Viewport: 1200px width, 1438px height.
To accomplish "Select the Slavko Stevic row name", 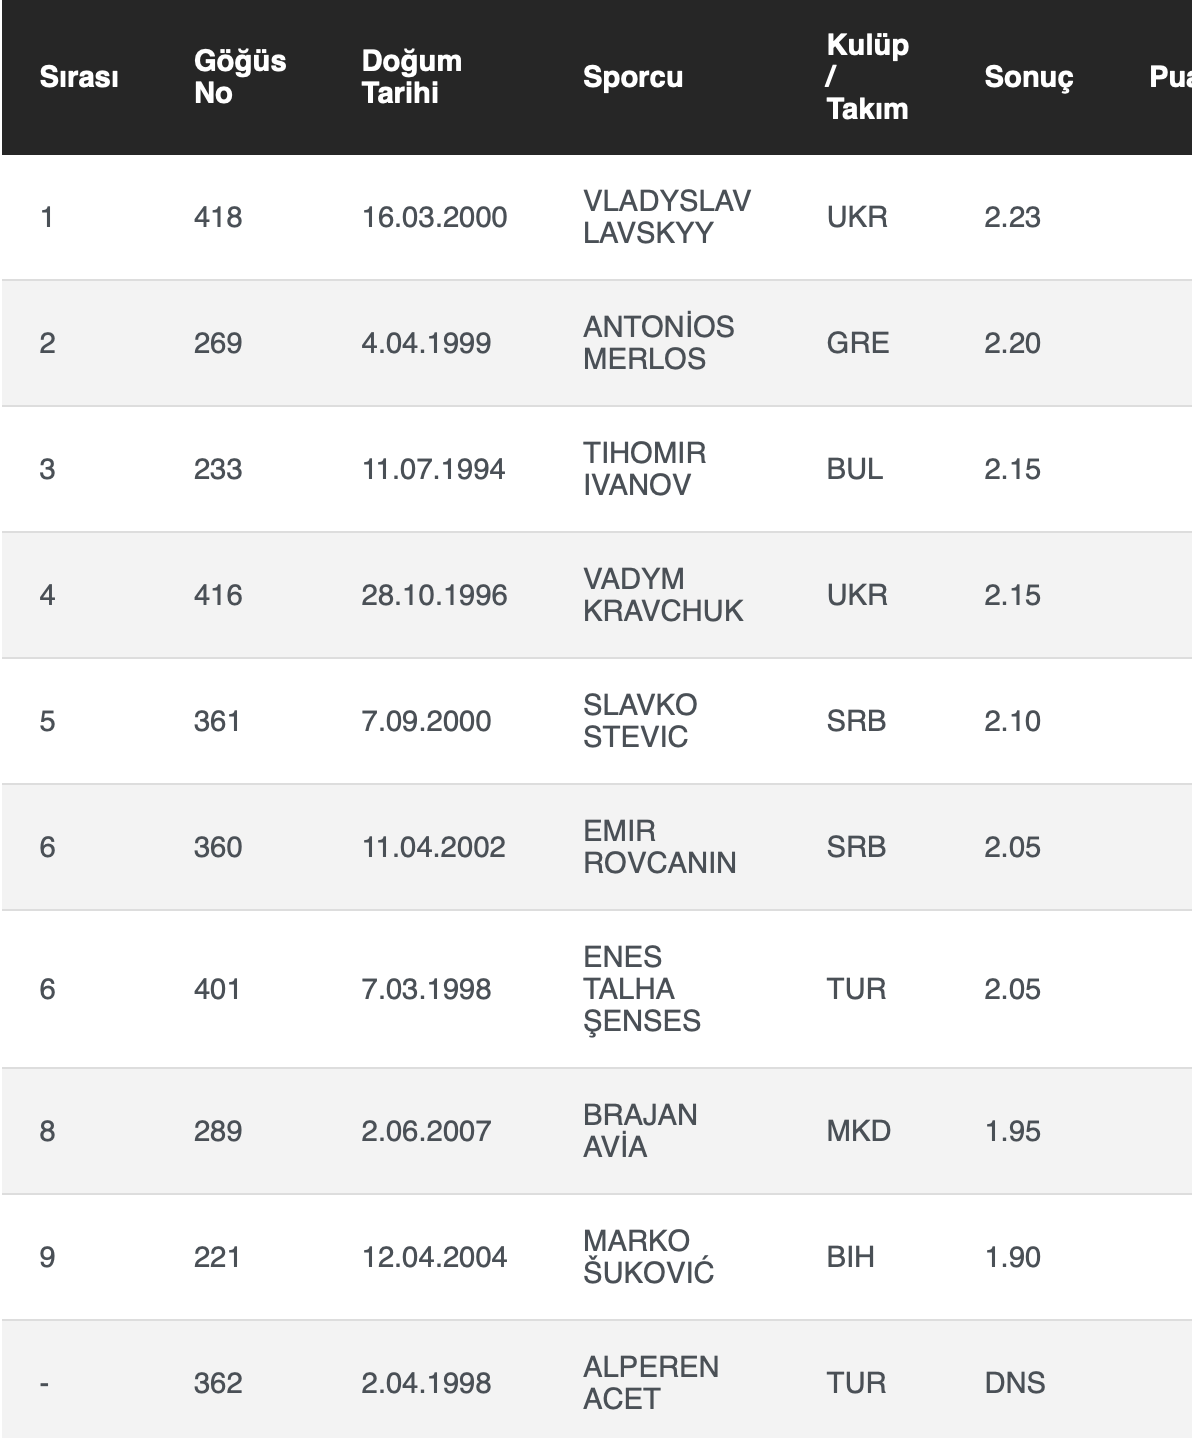I will click(x=640, y=721).
